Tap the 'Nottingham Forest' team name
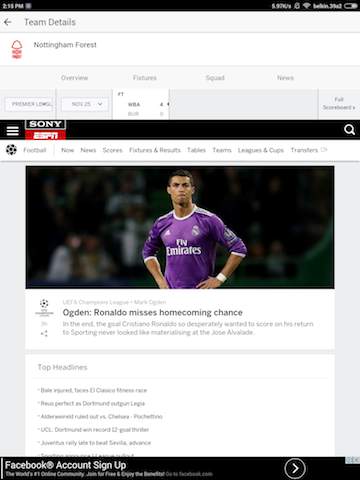This screenshot has width=360, height=480. (x=65, y=45)
